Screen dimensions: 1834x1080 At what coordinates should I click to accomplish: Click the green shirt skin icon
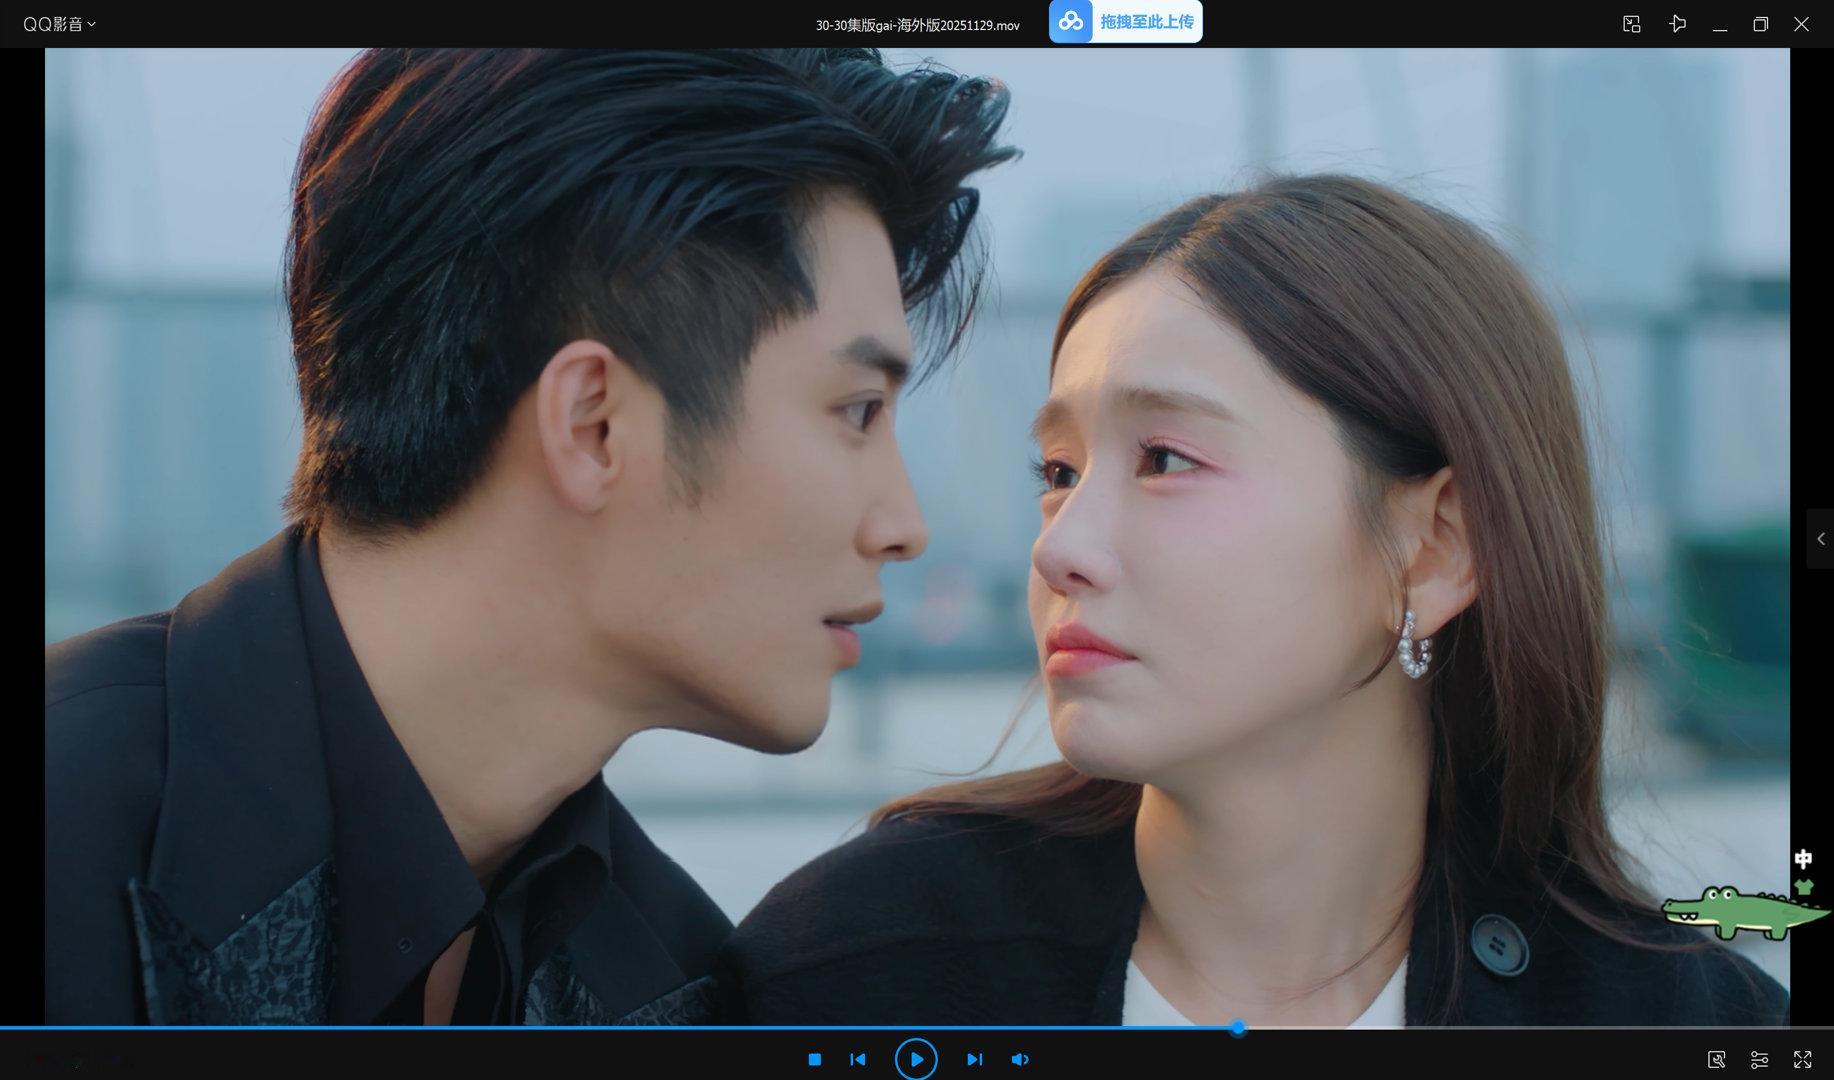tap(1804, 886)
